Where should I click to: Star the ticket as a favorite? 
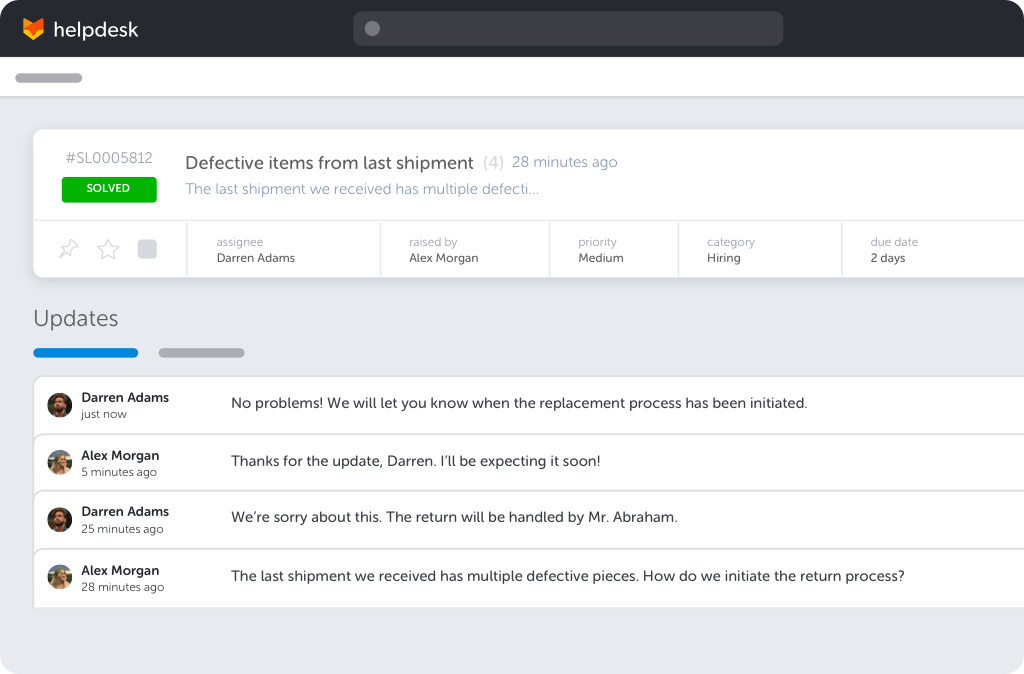[107, 249]
